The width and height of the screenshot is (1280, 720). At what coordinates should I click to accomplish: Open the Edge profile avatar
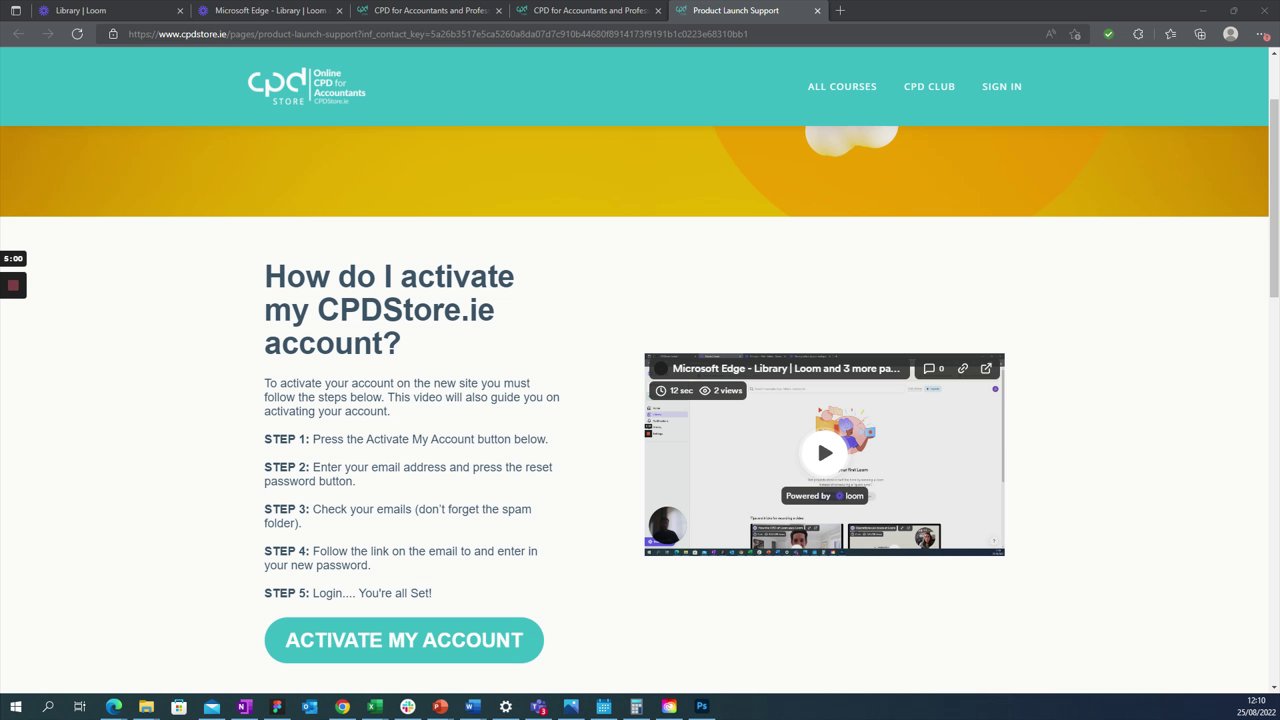pos(1231,34)
